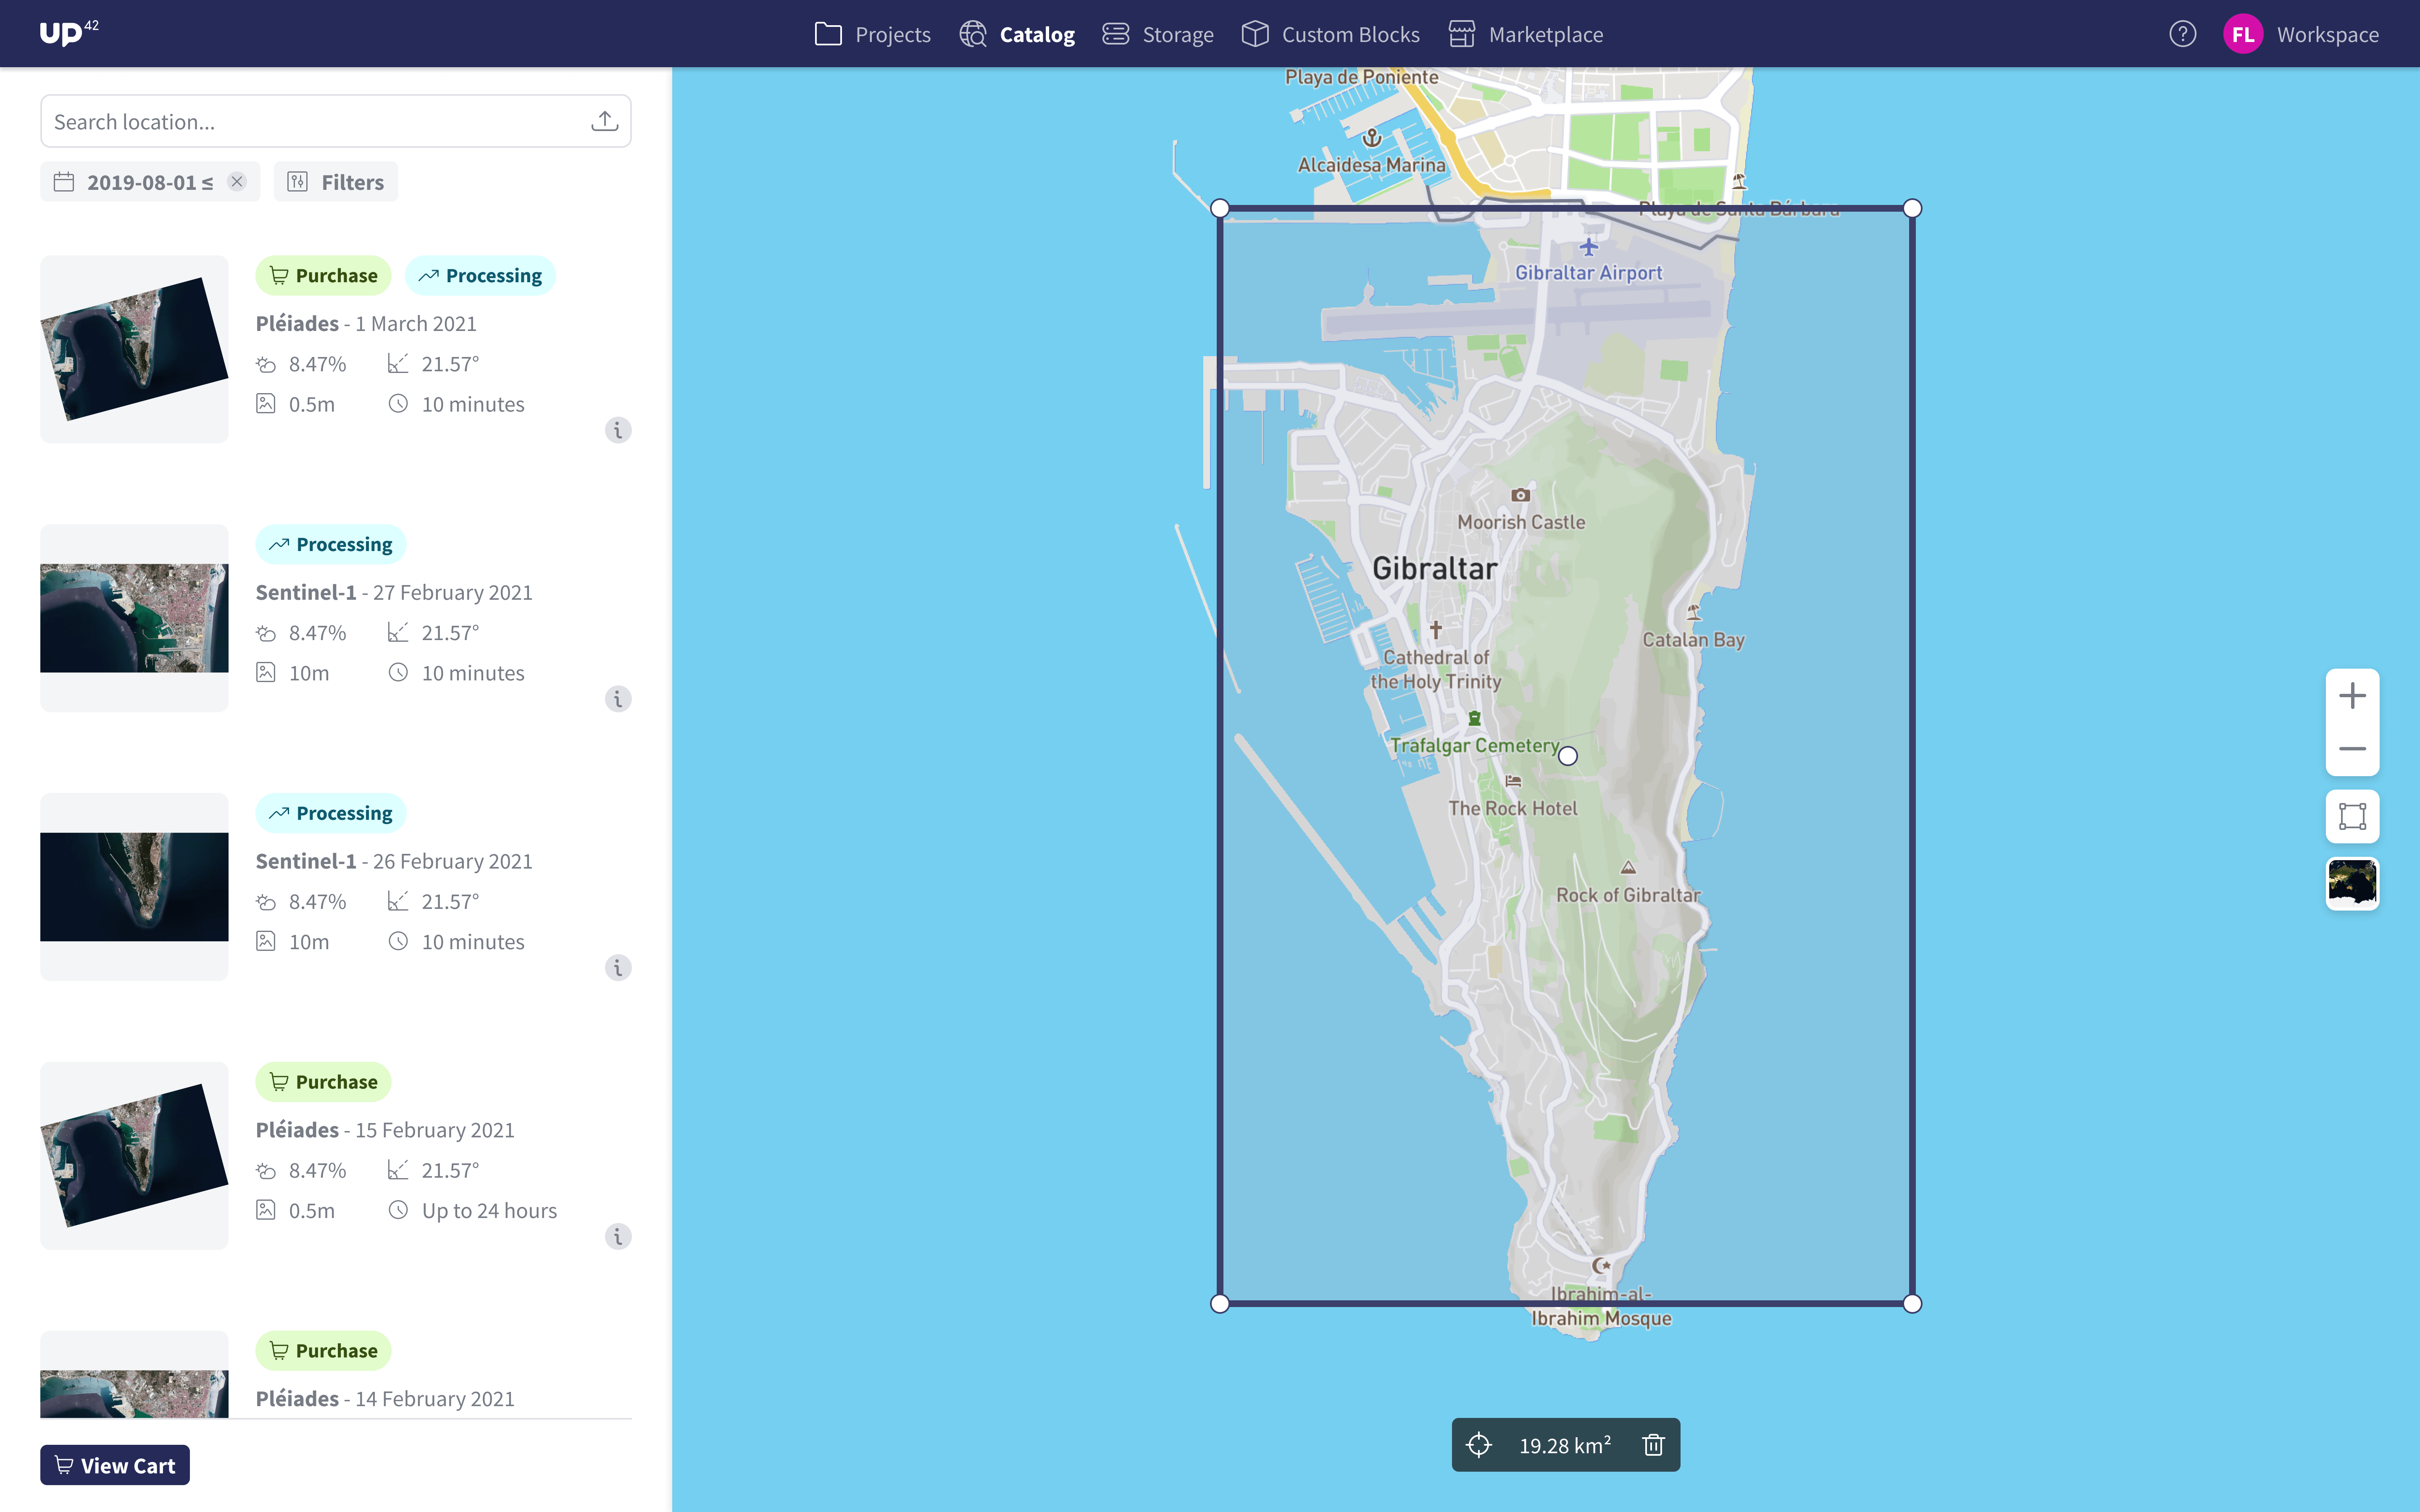Remove the 2019-08-01 date filter

[237, 182]
